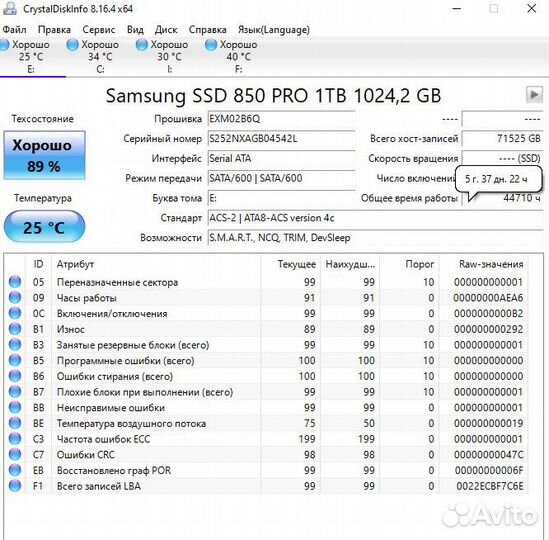This screenshot has height=540, width=549.
Task: Open the Справка menu
Action: (208, 30)
